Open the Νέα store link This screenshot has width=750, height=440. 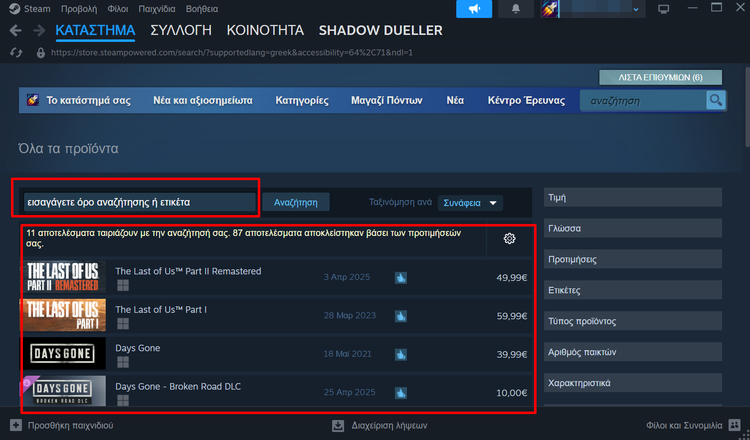coord(455,100)
